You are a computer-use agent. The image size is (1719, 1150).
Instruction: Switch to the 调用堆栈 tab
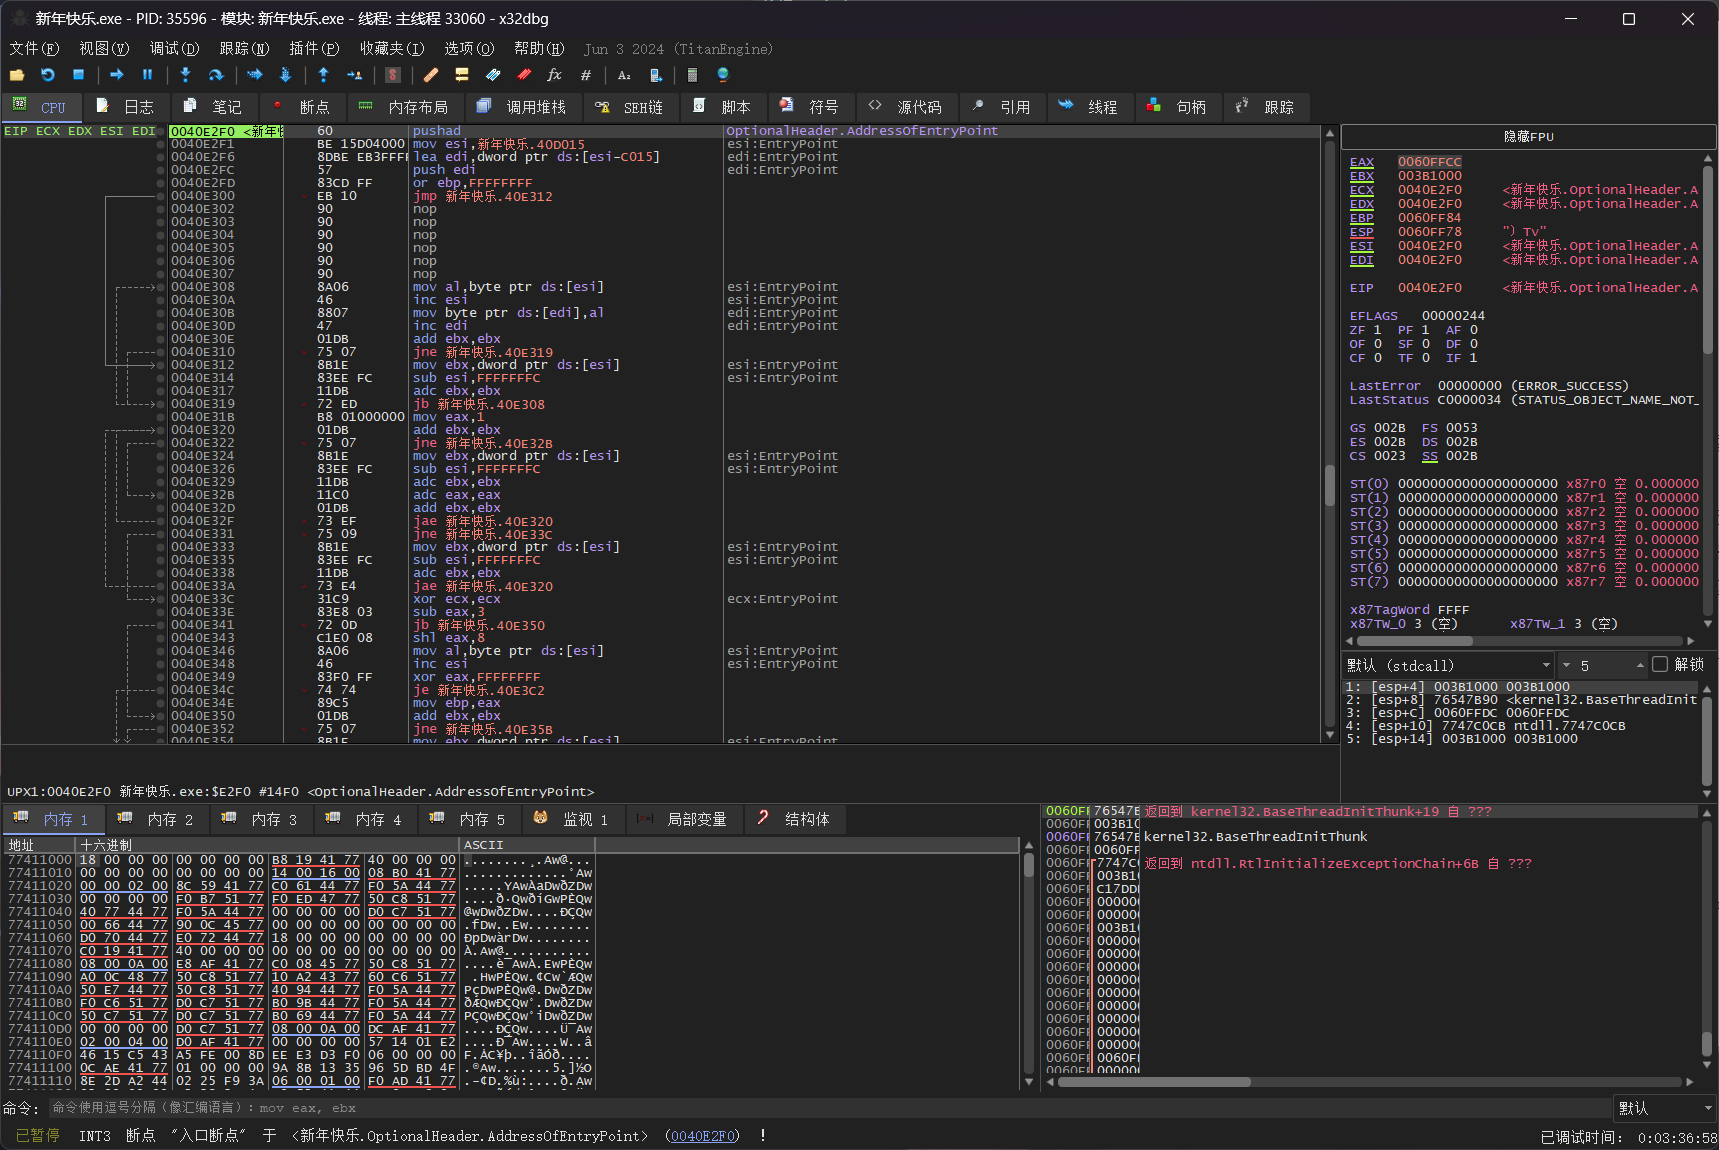pyautogui.click(x=522, y=107)
